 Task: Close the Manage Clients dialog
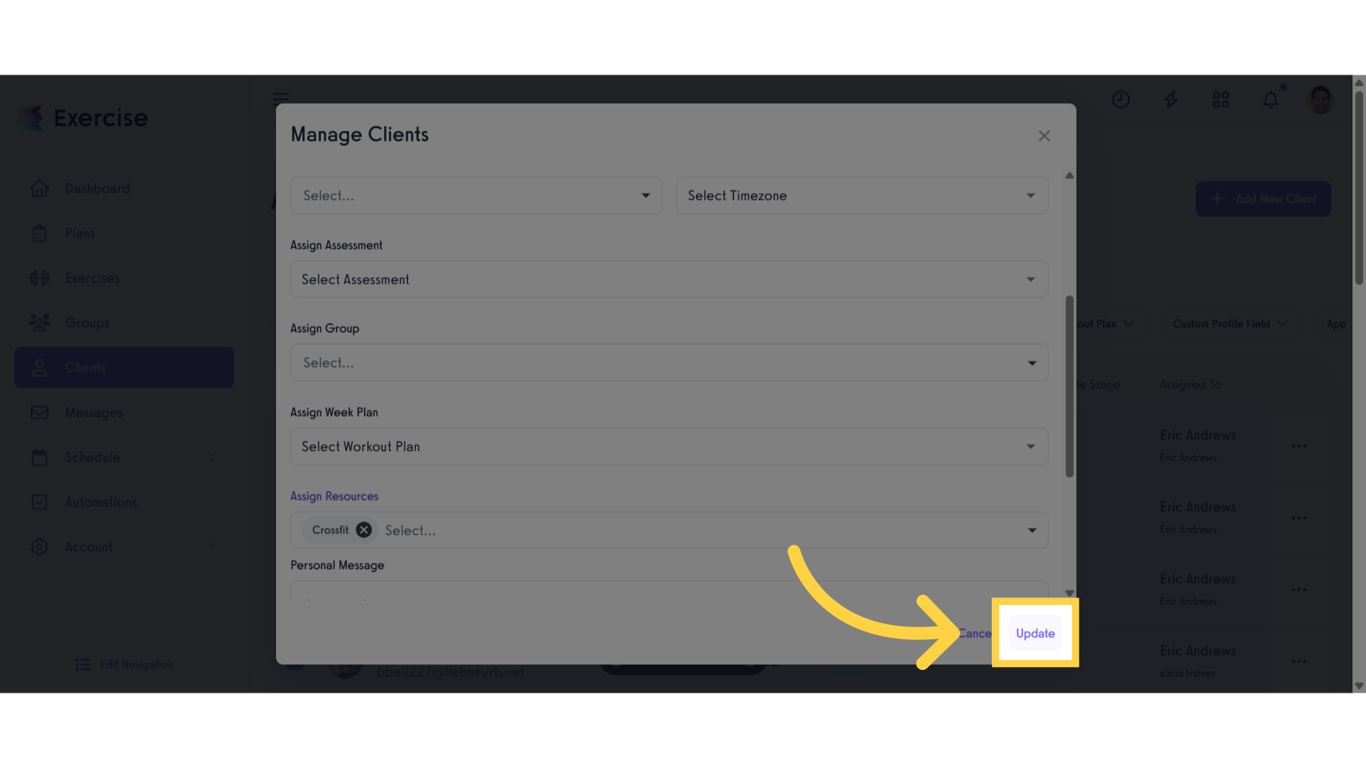click(x=1044, y=136)
